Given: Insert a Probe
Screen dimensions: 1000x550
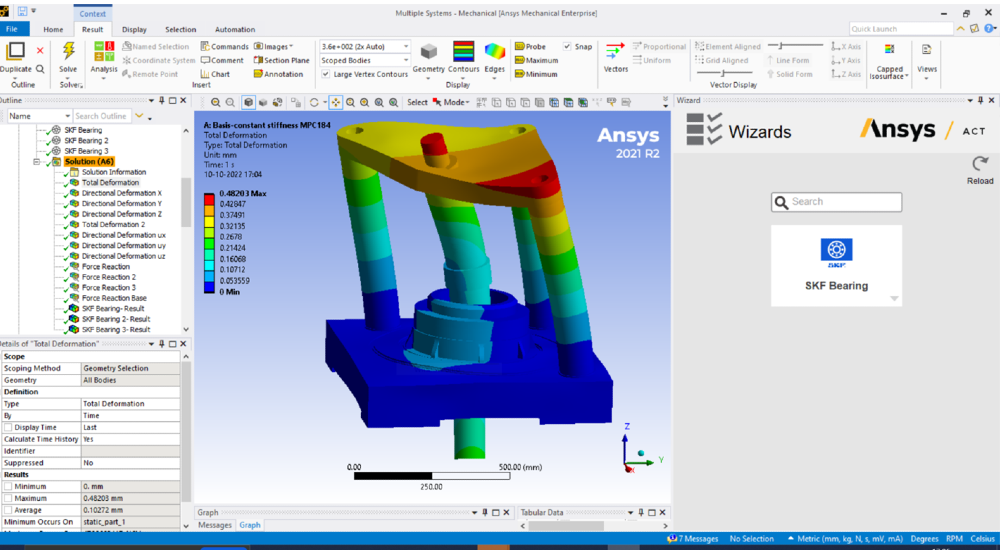Looking at the screenshot, I should point(530,47).
